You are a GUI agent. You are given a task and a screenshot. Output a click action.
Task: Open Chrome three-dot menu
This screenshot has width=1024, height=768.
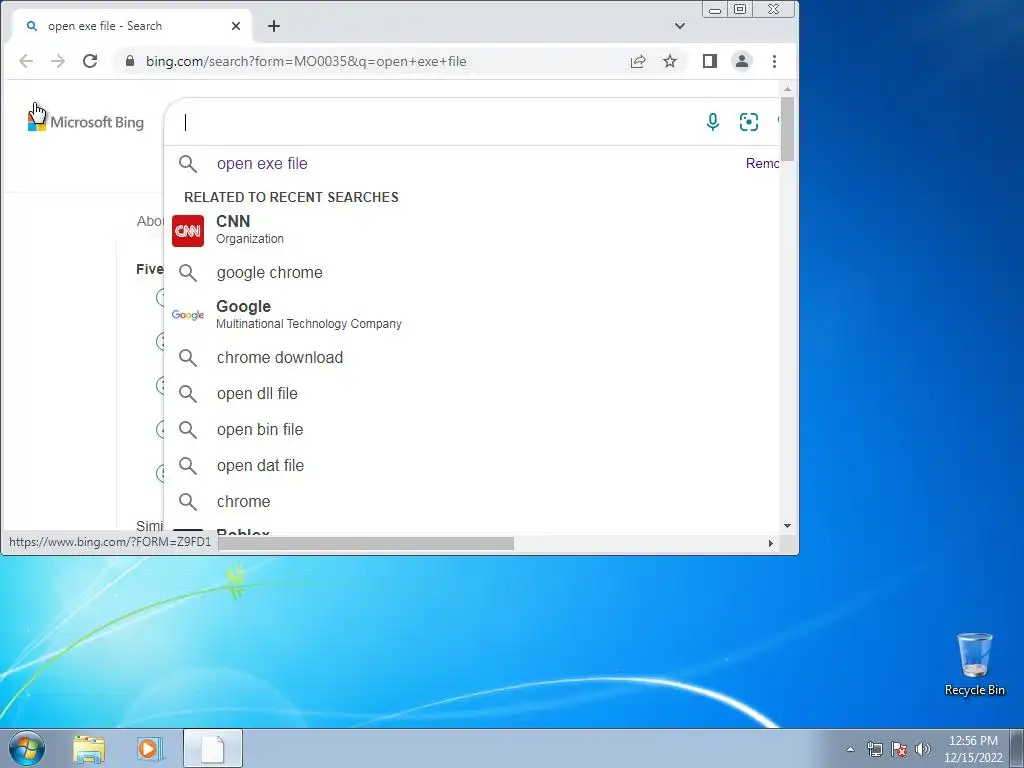775,61
